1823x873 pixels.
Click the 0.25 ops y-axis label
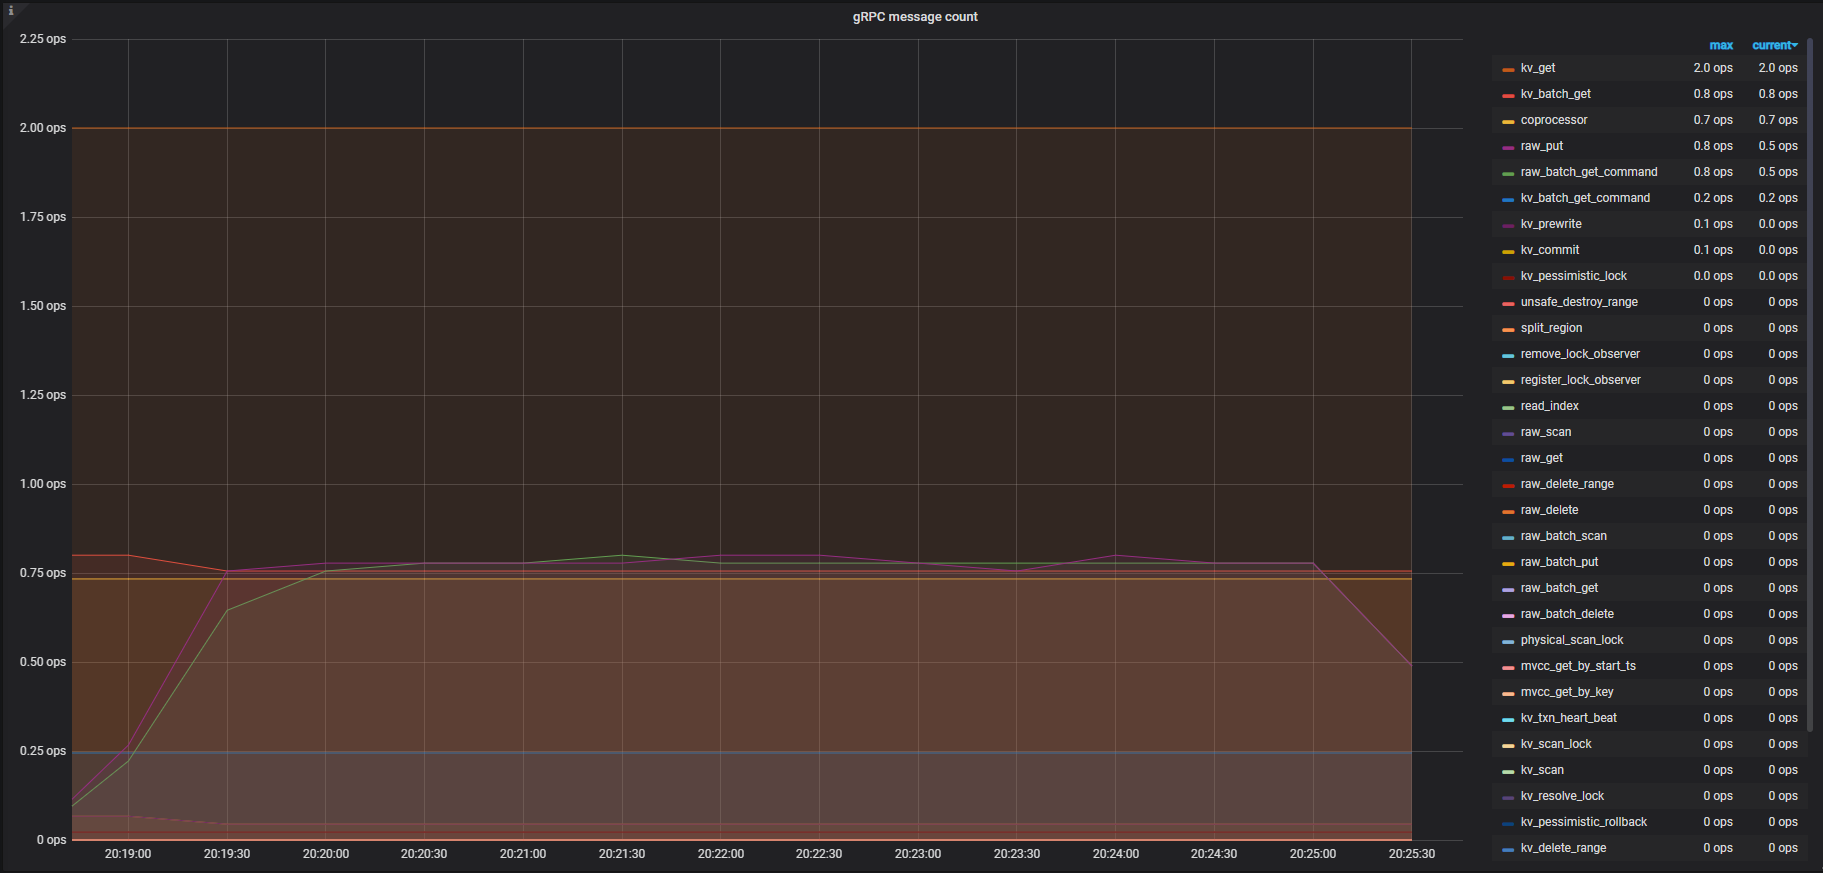43,751
